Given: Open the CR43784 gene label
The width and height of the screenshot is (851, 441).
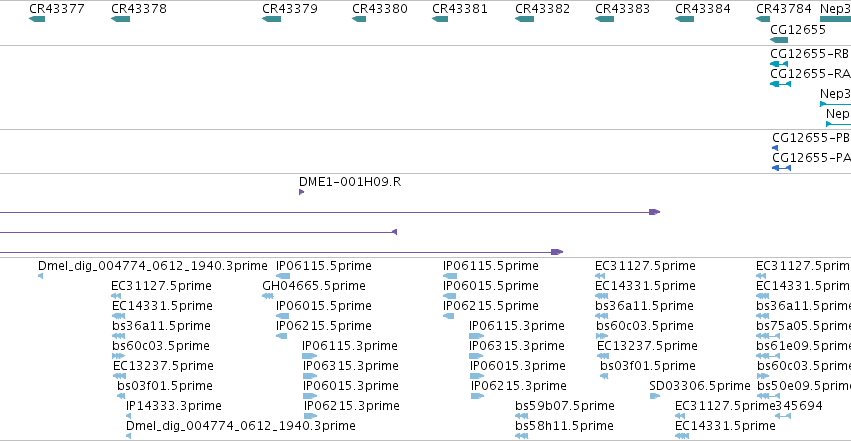Looking at the screenshot, I should click(784, 9).
